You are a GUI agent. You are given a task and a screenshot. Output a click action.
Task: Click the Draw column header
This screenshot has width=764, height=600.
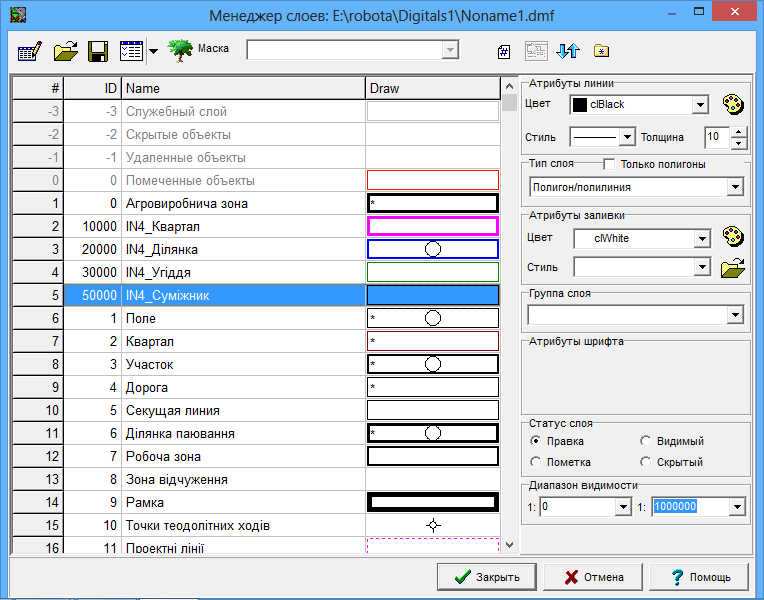[x=433, y=88]
